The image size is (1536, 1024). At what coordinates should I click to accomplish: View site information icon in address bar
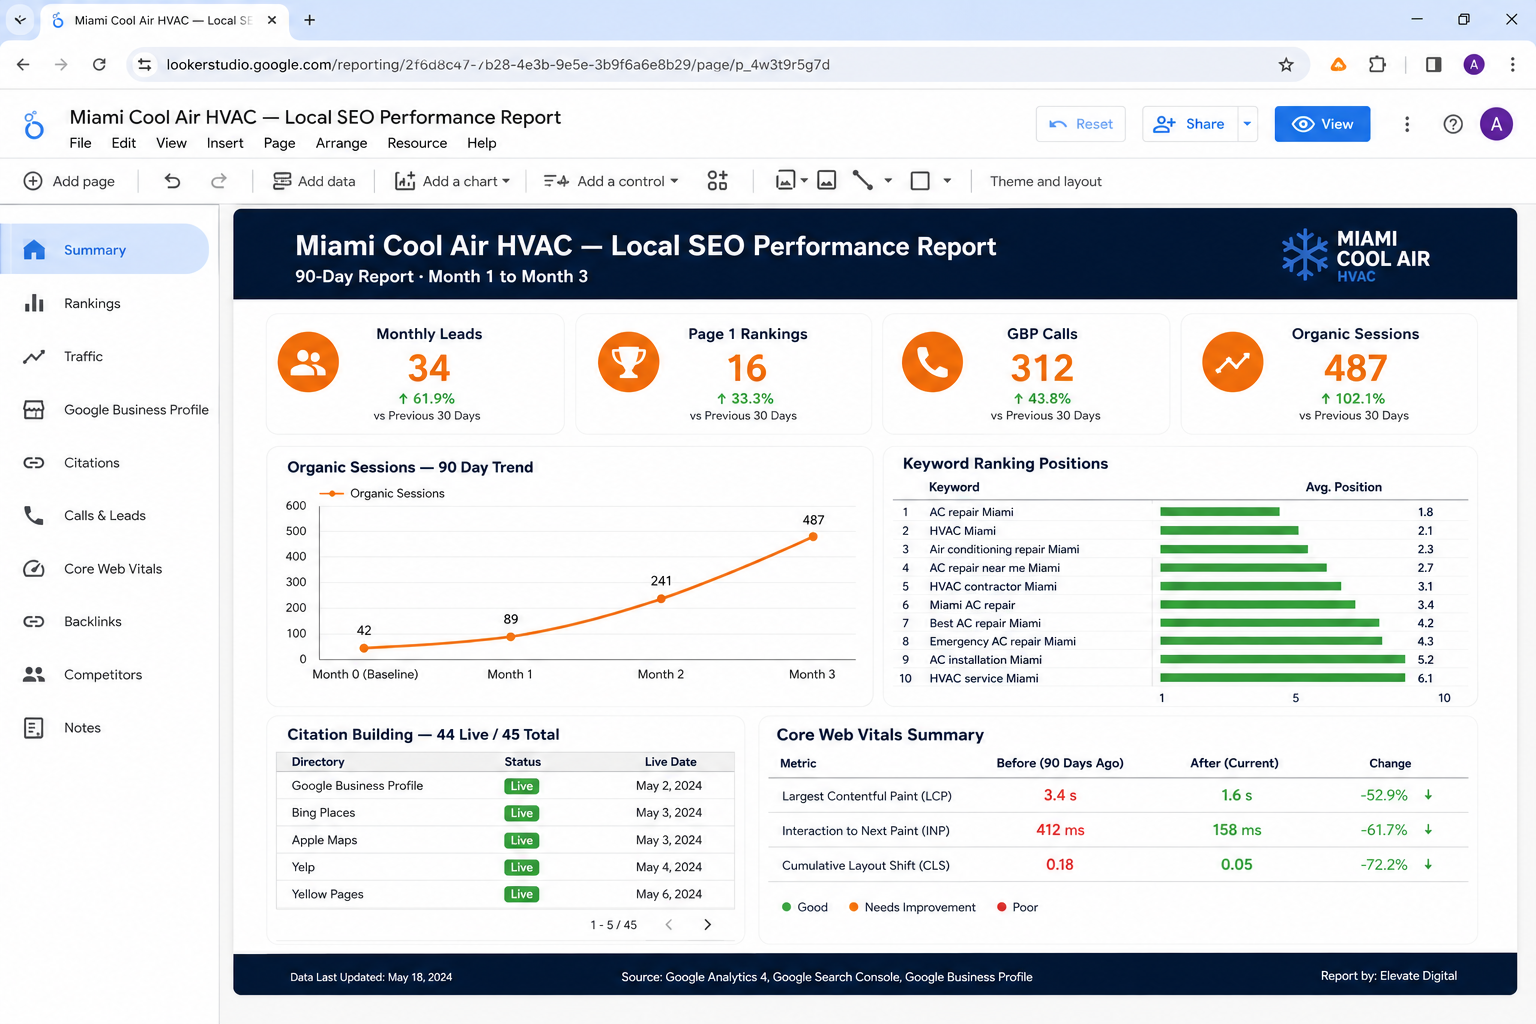click(145, 65)
